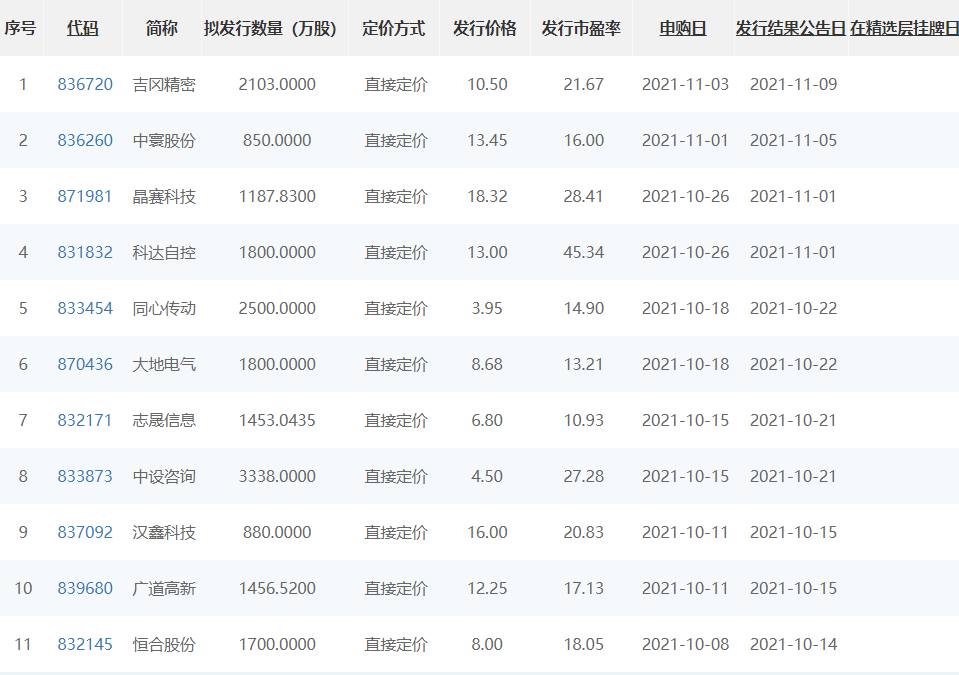Click result date 2021-11-05

[x=793, y=141]
